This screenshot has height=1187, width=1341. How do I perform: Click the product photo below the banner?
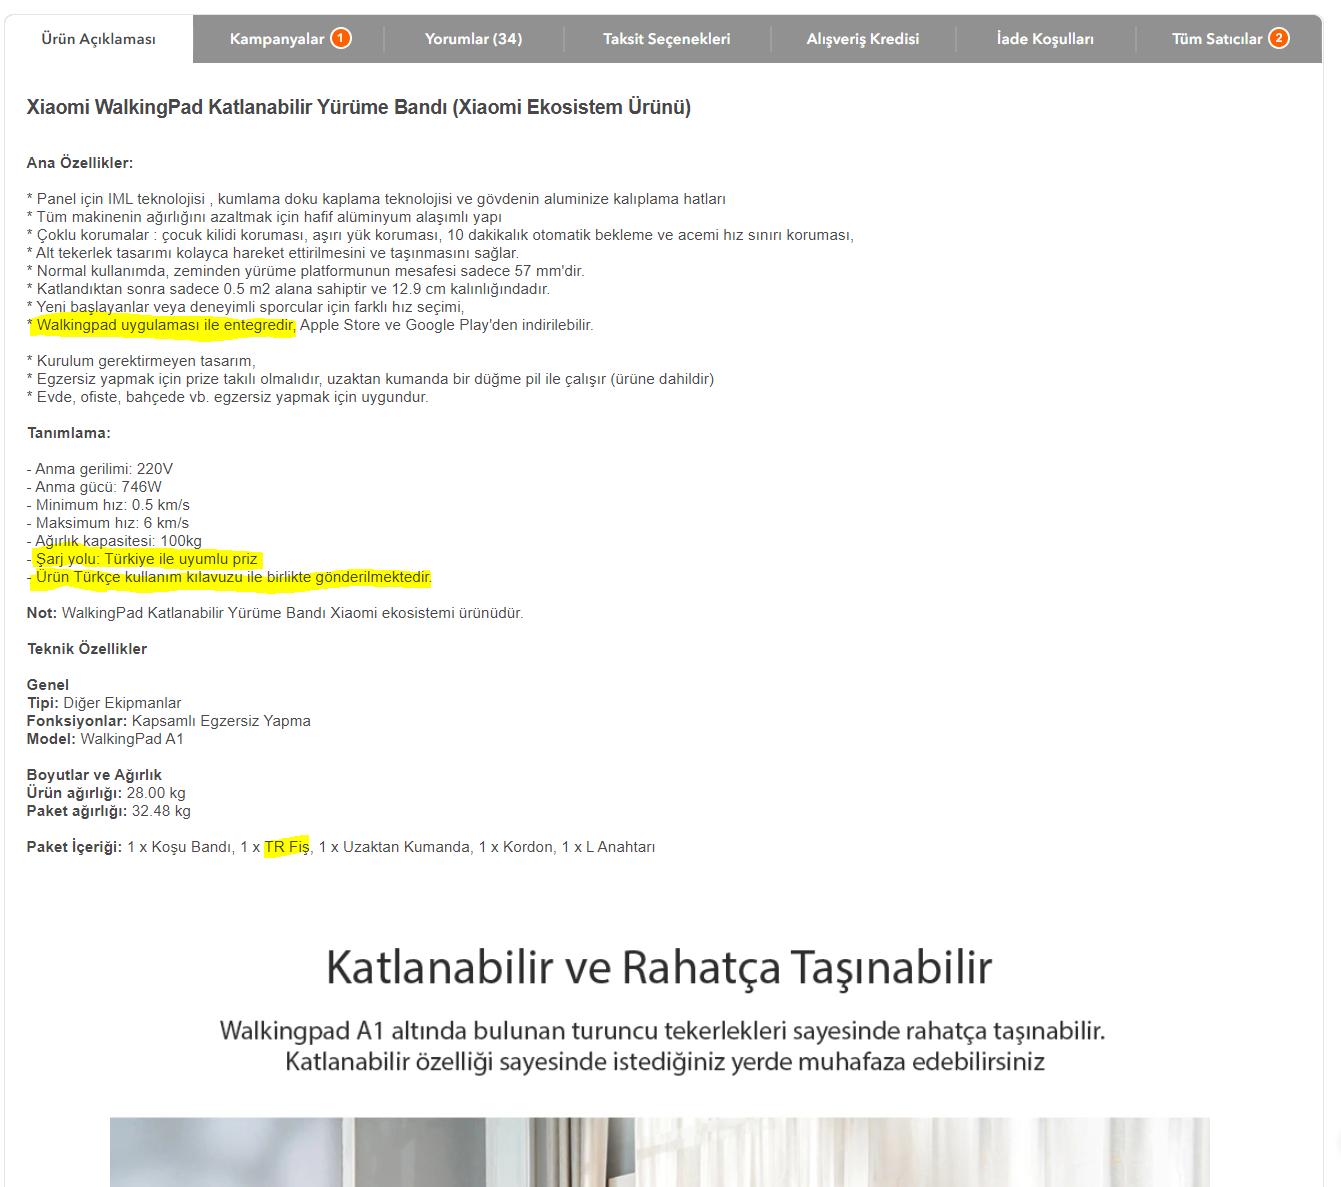[660, 1152]
